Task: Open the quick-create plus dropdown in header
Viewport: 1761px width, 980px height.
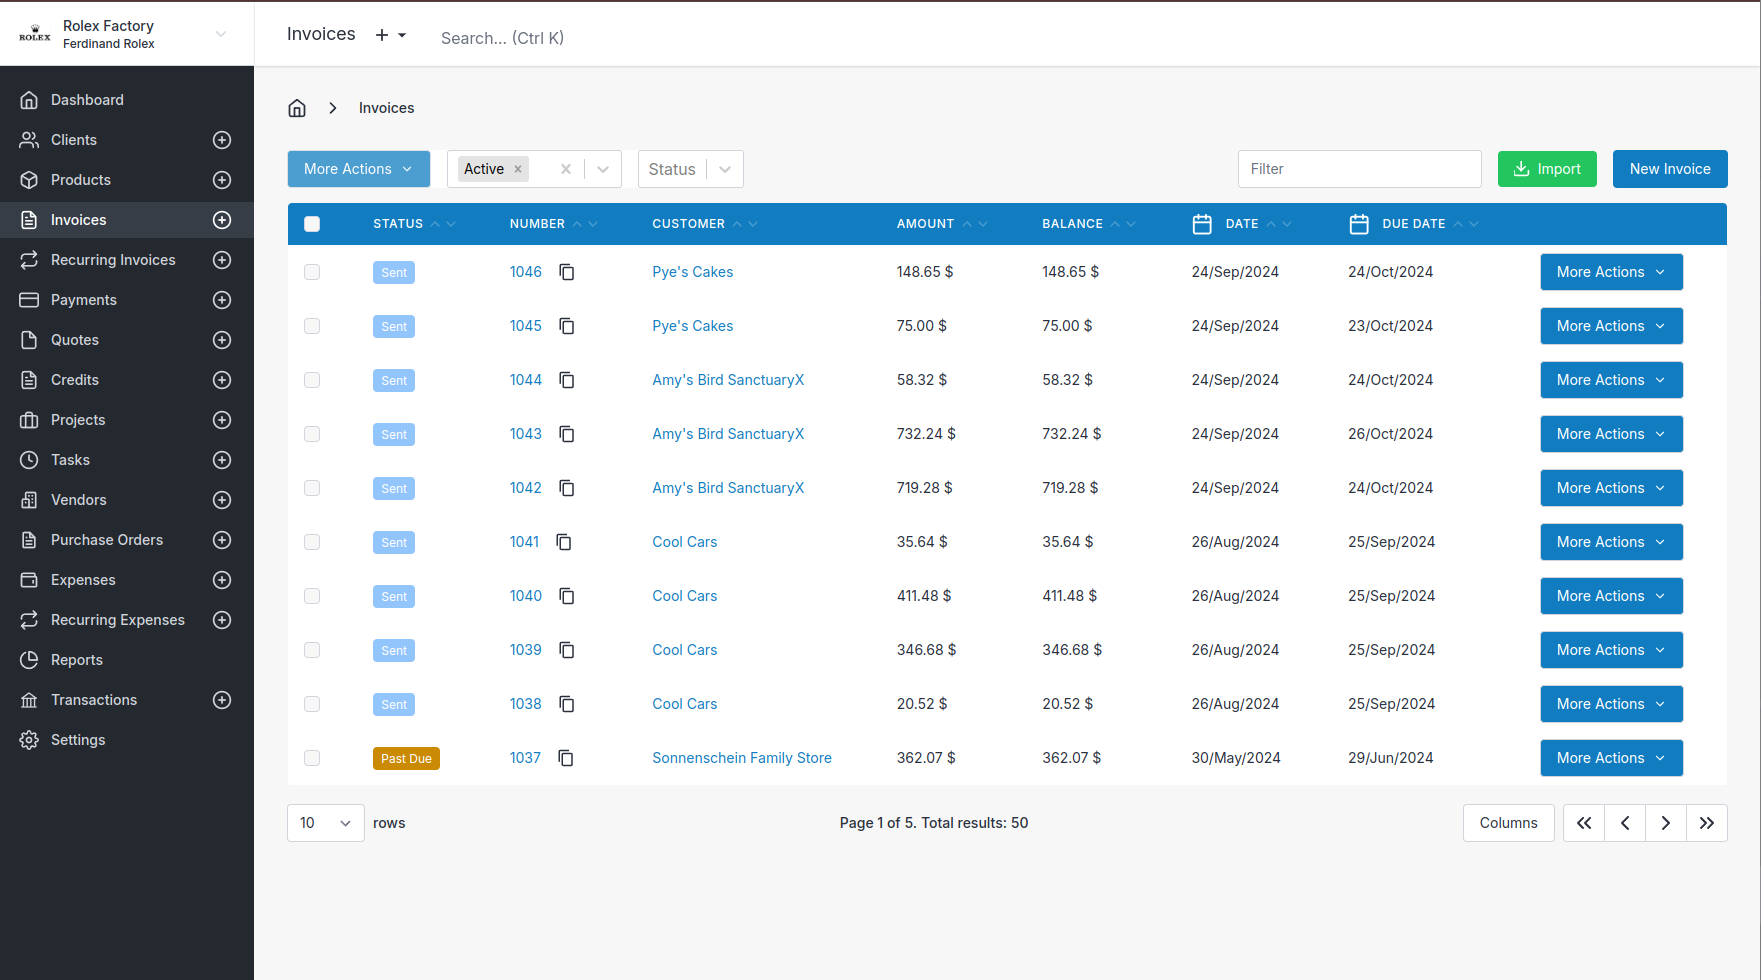Action: point(391,35)
